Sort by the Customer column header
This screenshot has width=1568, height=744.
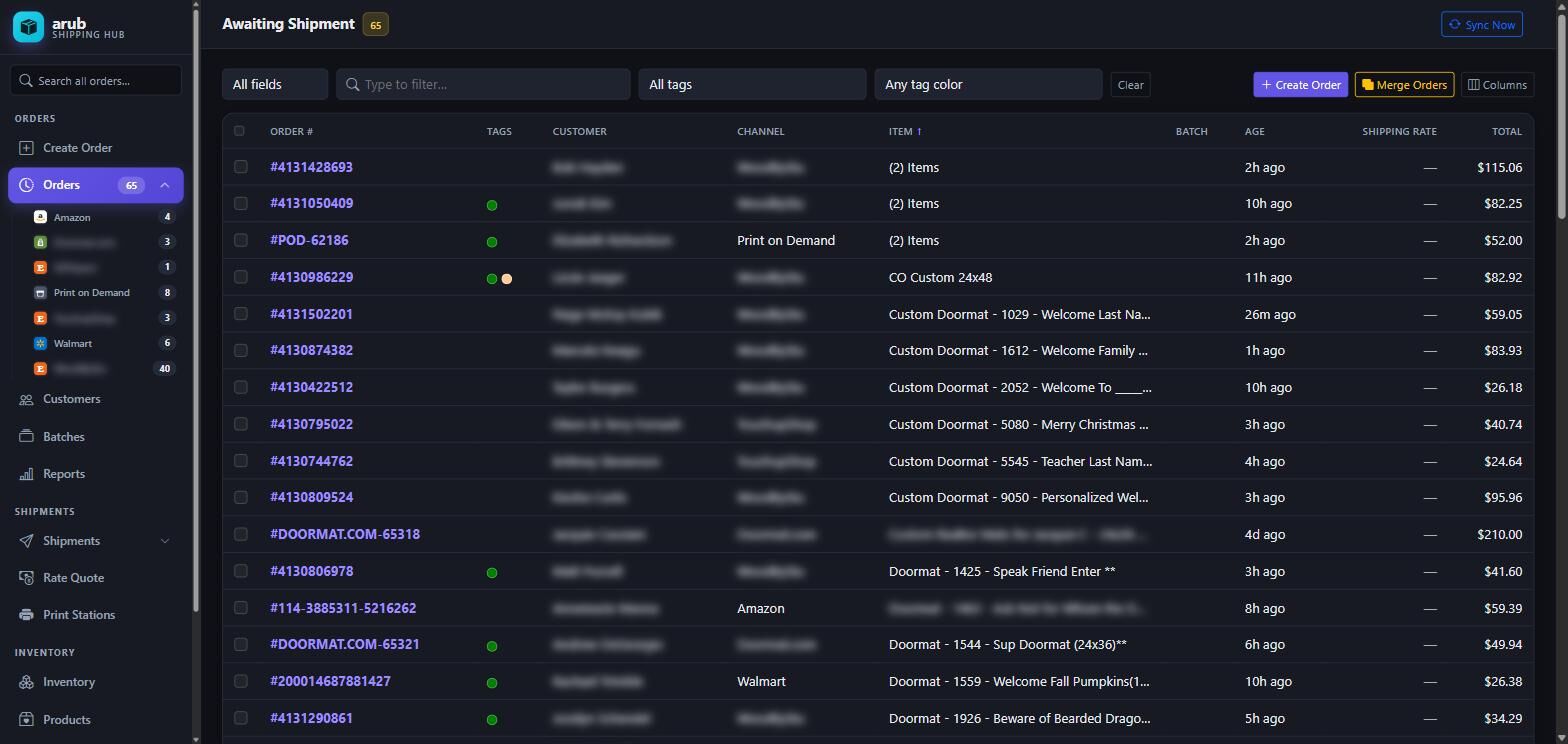tap(579, 132)
